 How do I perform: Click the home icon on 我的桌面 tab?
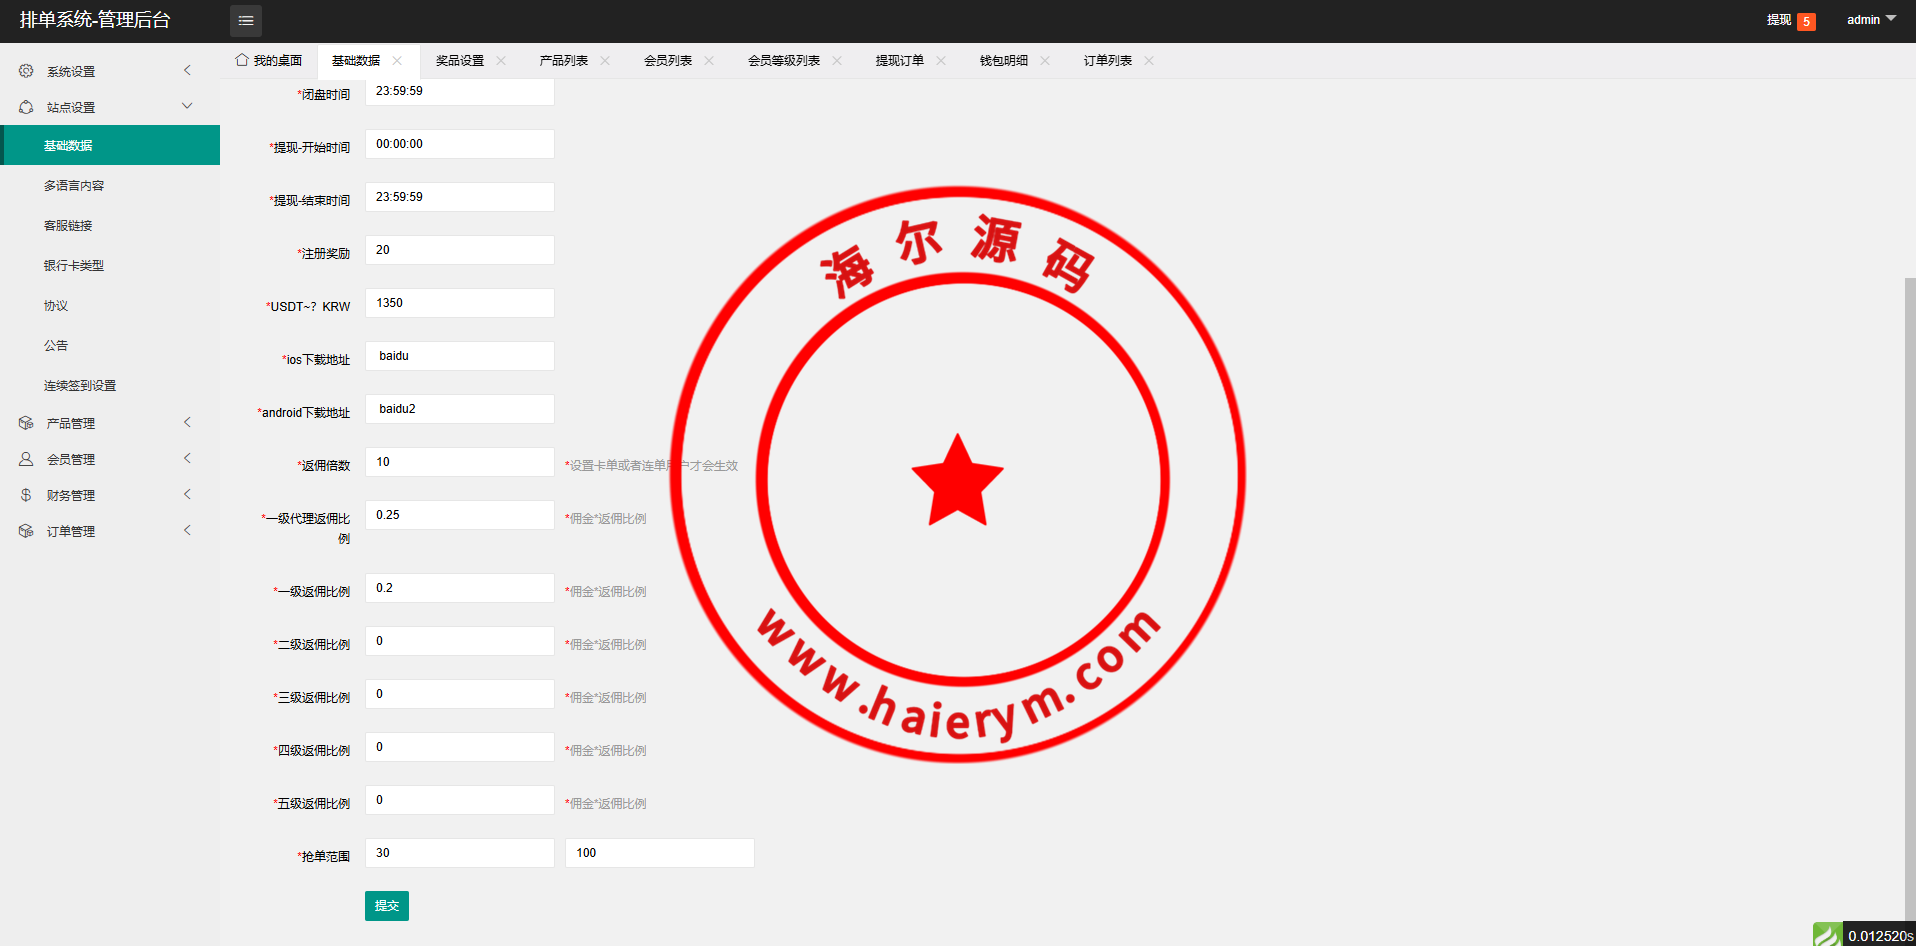pos(242,60)
